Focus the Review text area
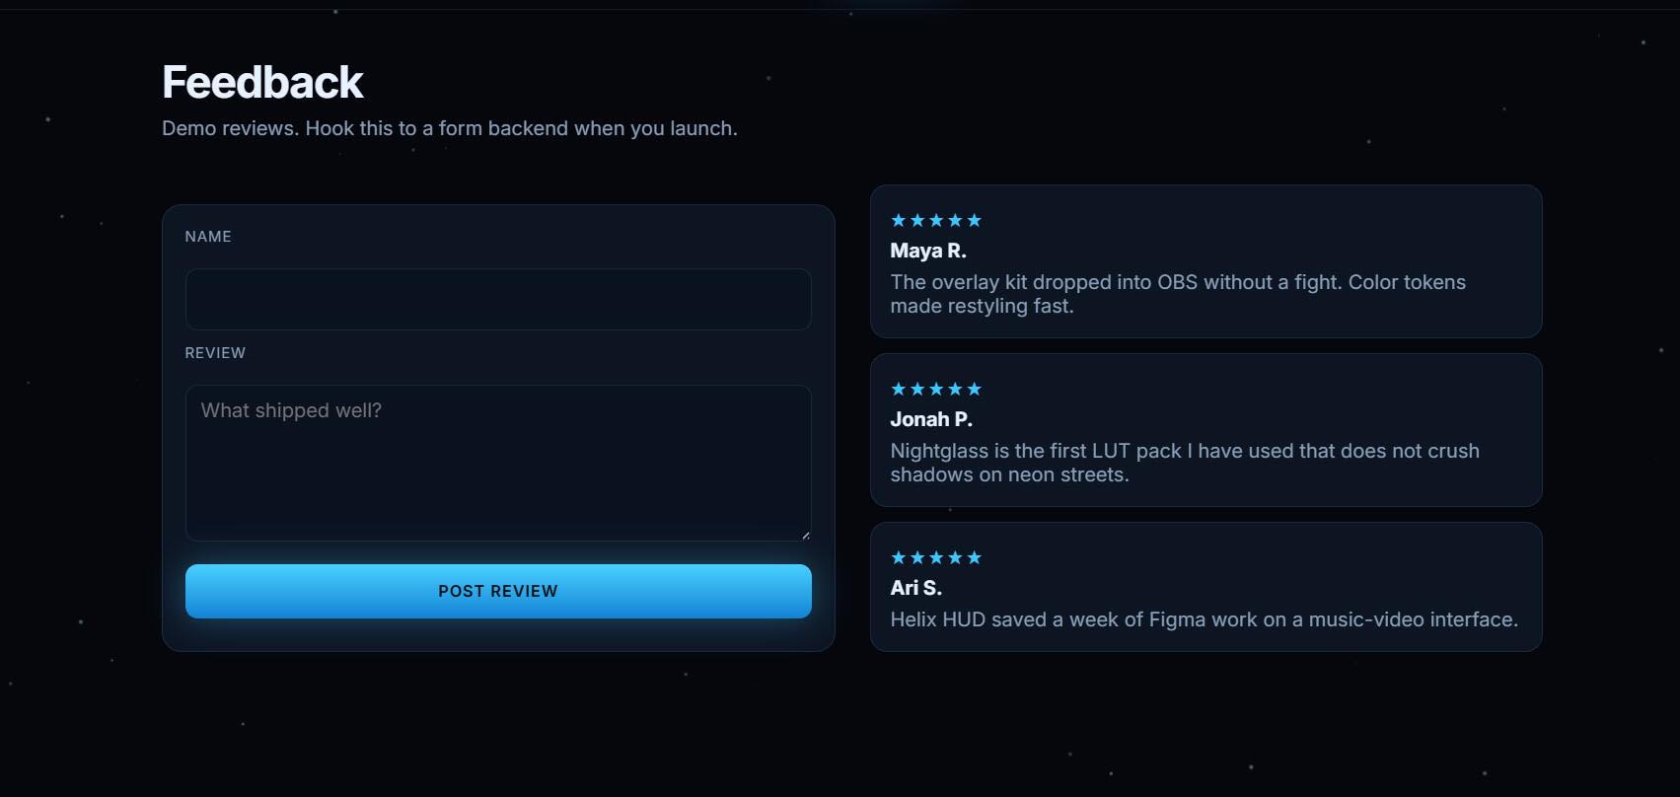The height and width of the screenshot is (797, 1680). coord(498,463)
